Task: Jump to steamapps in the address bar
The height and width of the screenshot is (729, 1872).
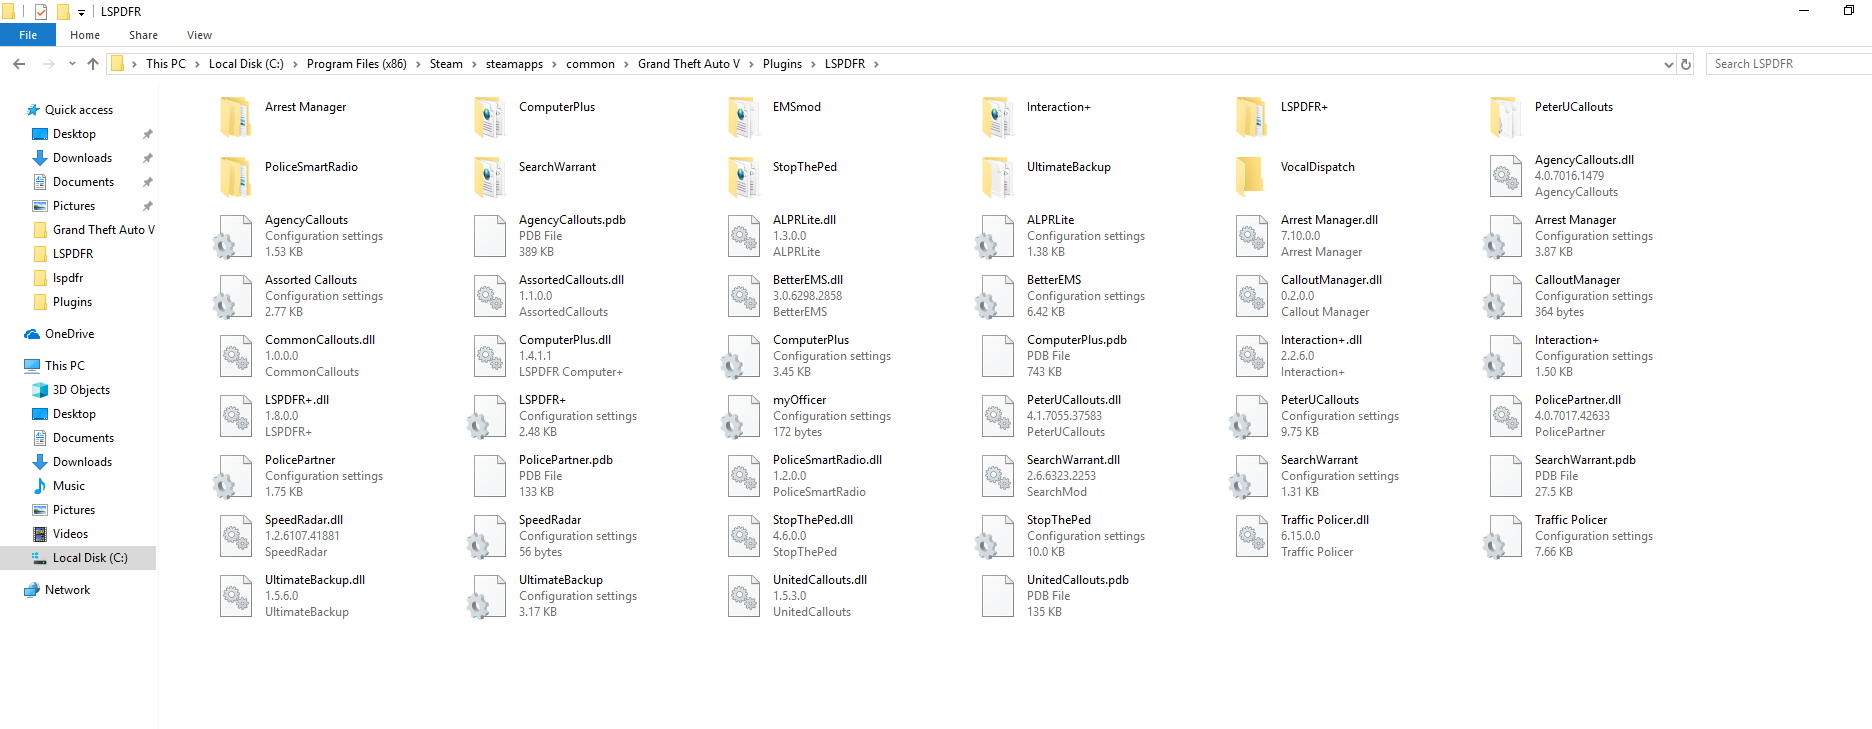Action: [x=514, y=64]
